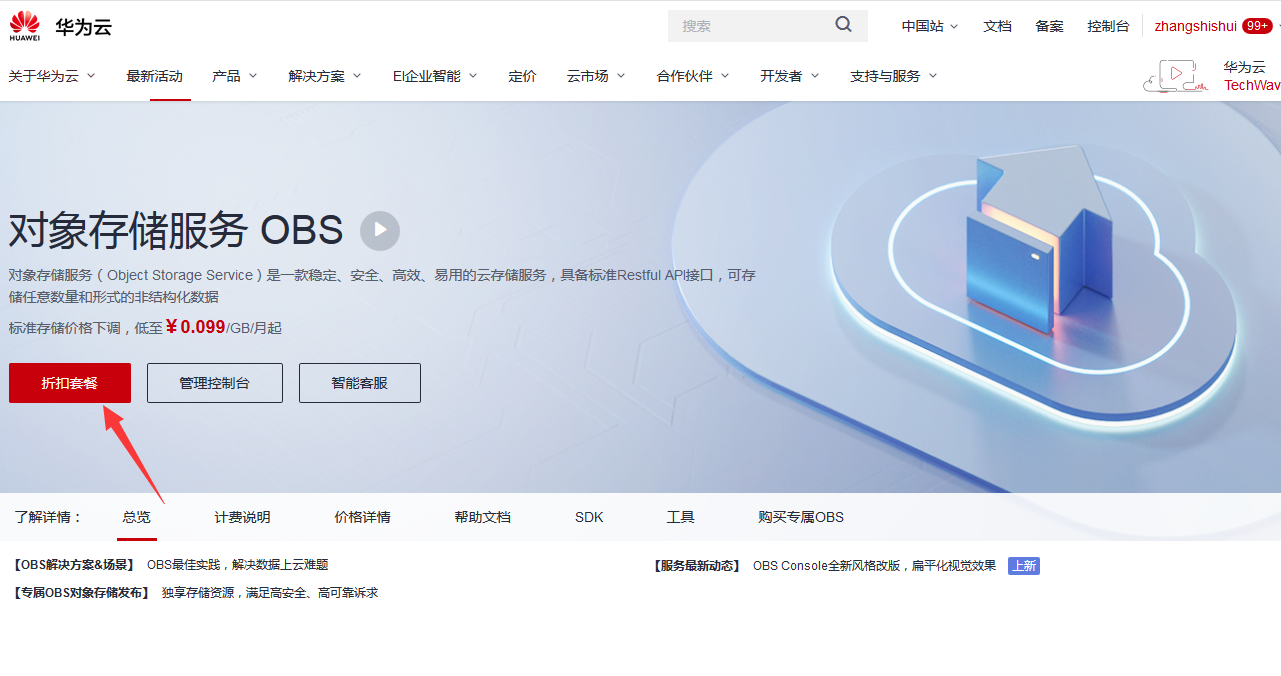
Task: Open OBS Console全新风格改版 news link
Action: click(875, 566)
